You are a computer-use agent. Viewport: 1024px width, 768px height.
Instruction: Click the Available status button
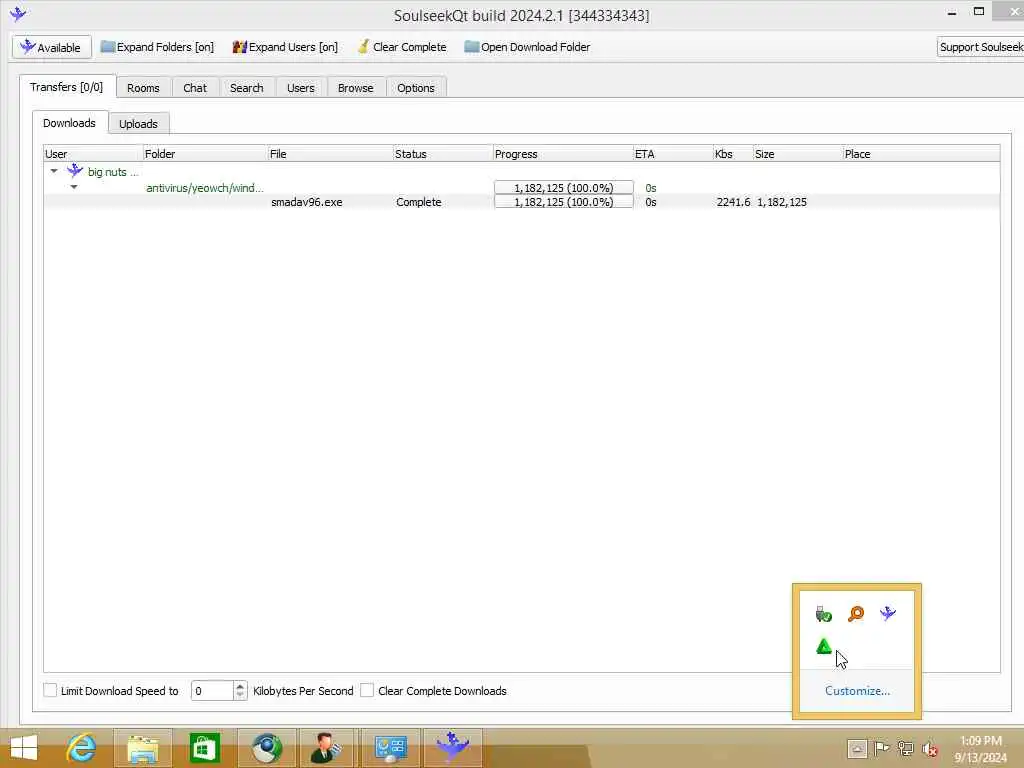click(x=52, y=47)
